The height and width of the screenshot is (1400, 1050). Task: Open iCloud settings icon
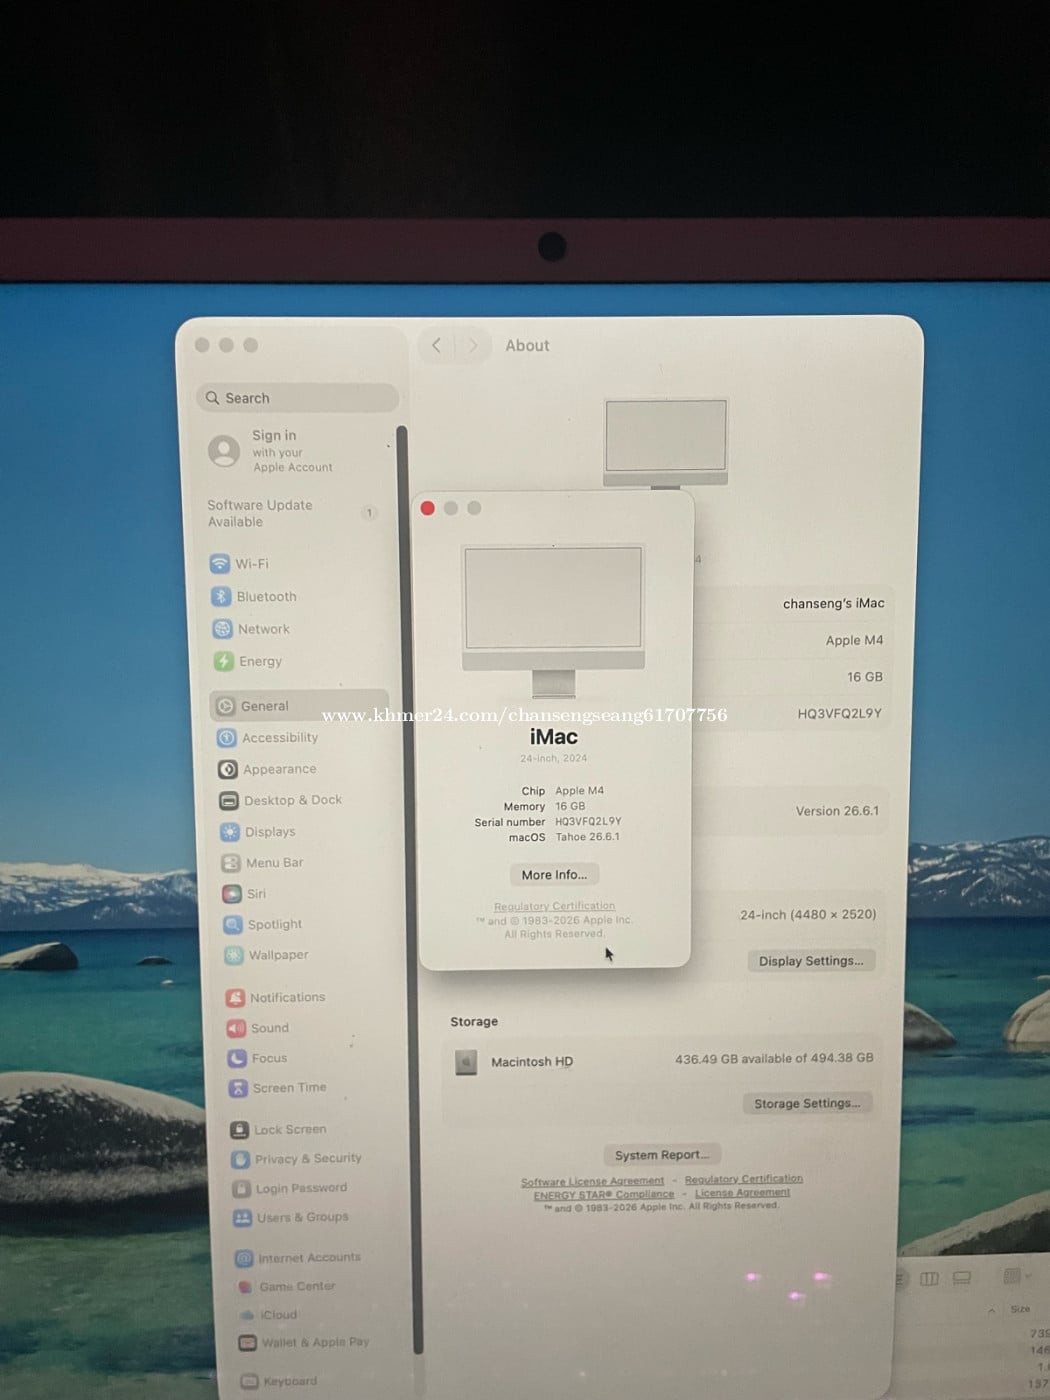pos(246,1315)
